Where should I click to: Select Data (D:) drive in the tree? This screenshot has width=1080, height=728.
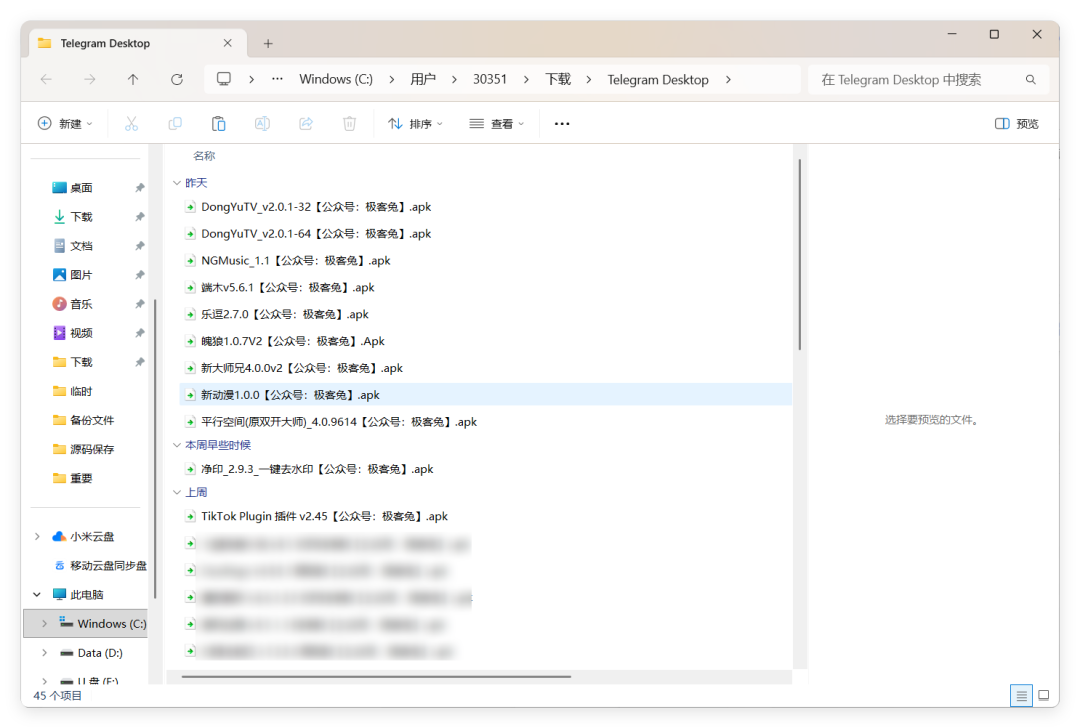tap(100, 653)
